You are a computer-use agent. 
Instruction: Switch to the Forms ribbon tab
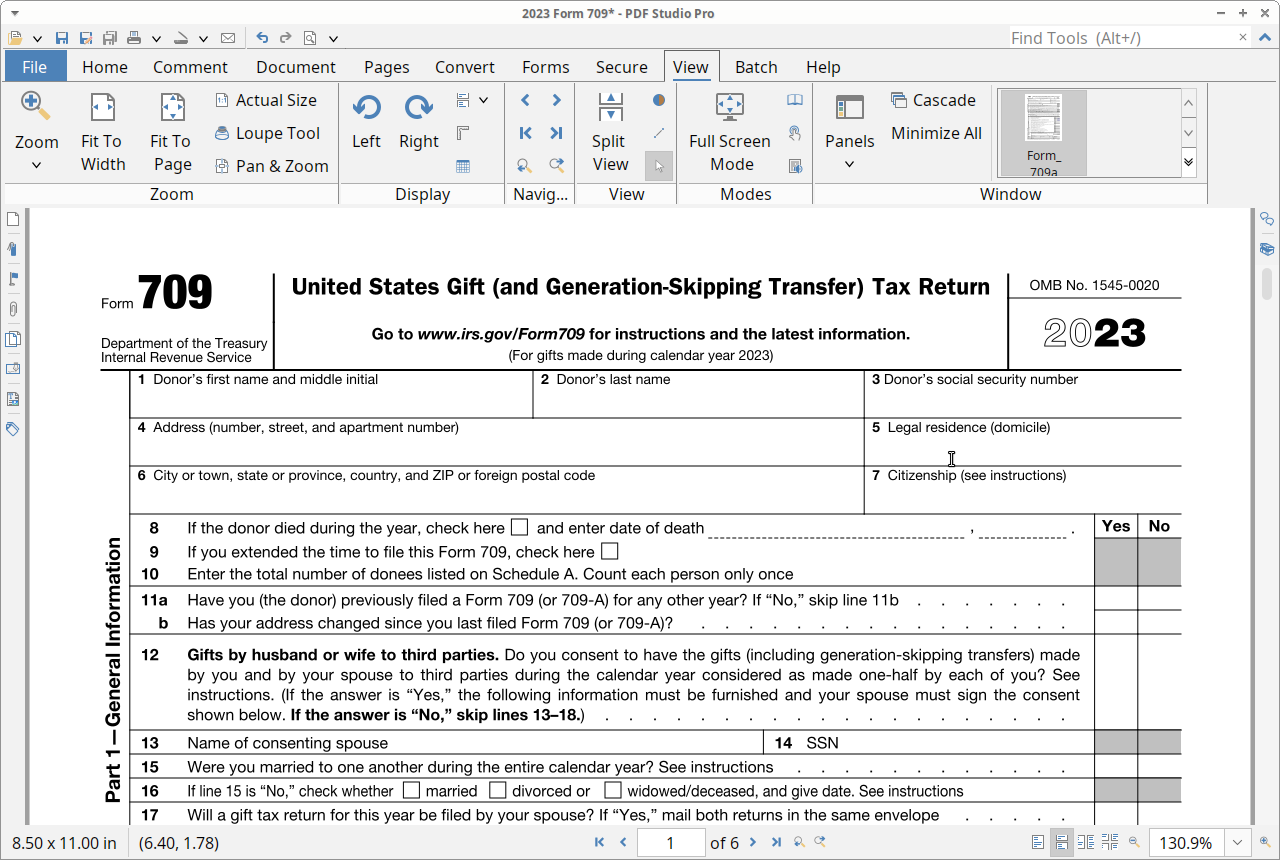[x=545, y=66]
